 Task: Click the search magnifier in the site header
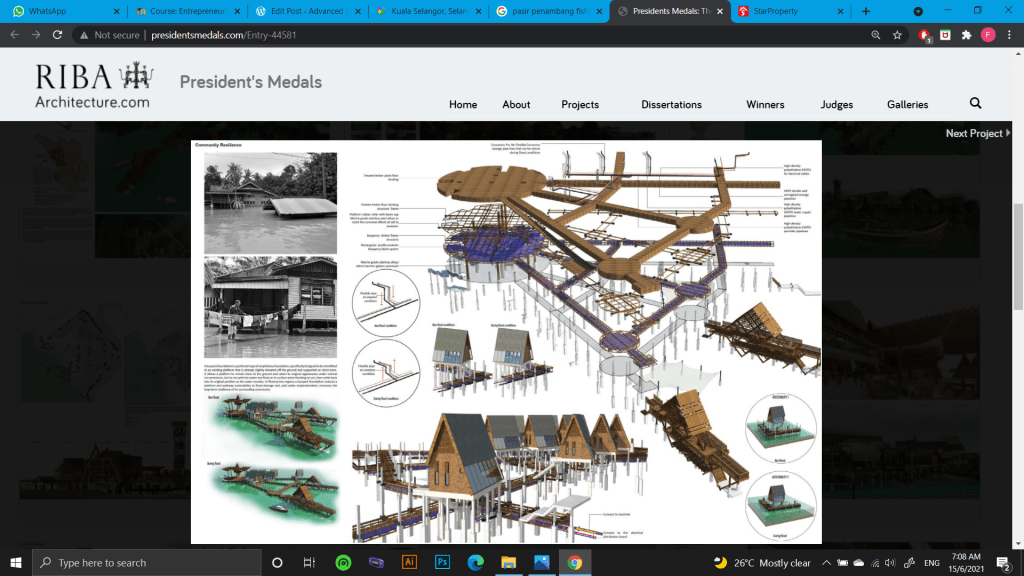pos(975,103)
